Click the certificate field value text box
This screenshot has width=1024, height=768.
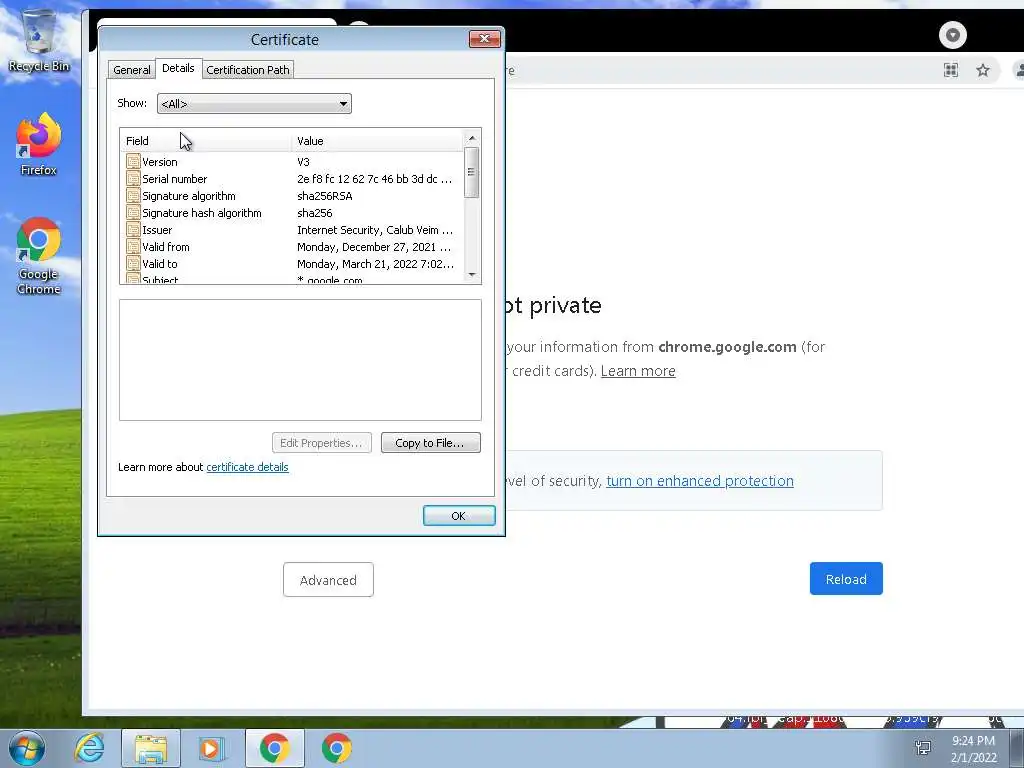coord(300,360)
